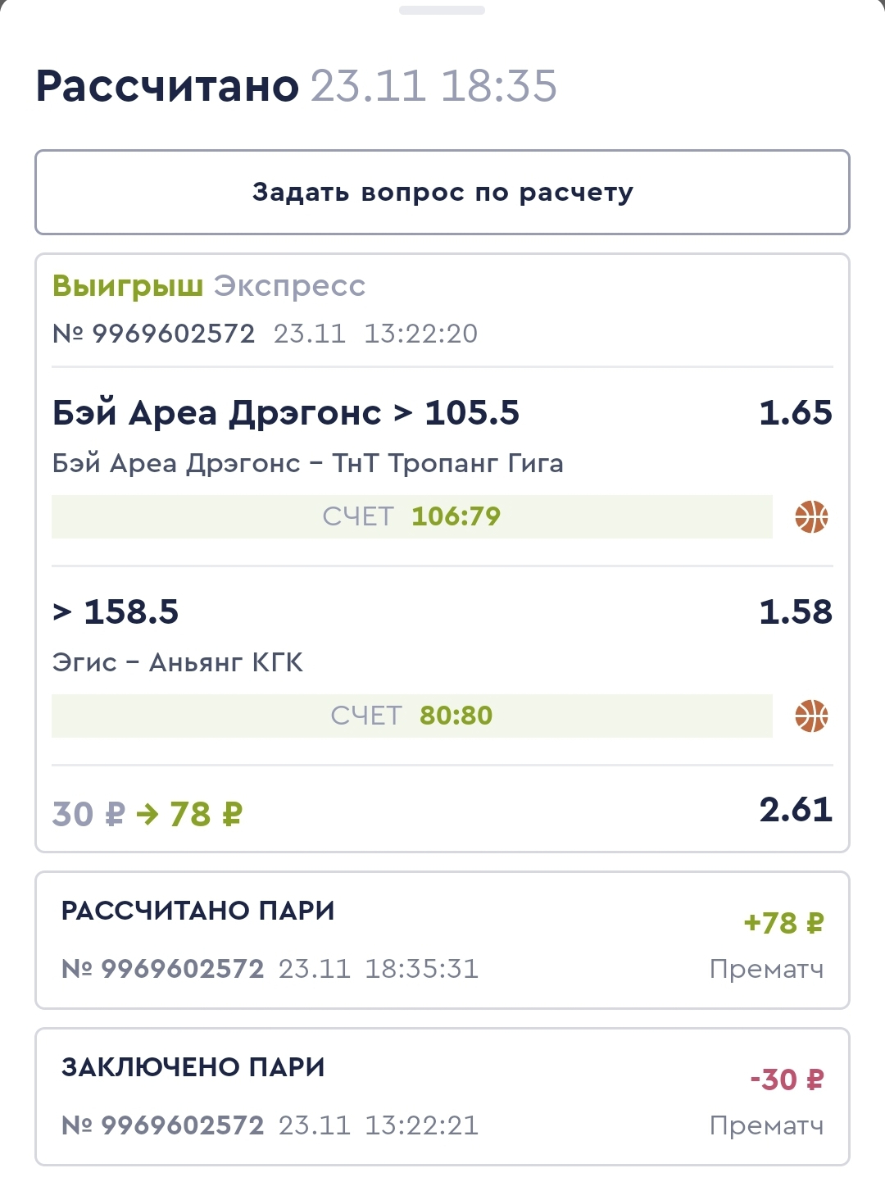The image size is (885, 1200).
Task: Tap the total express odds 2.61
Action: pos(795,809)
